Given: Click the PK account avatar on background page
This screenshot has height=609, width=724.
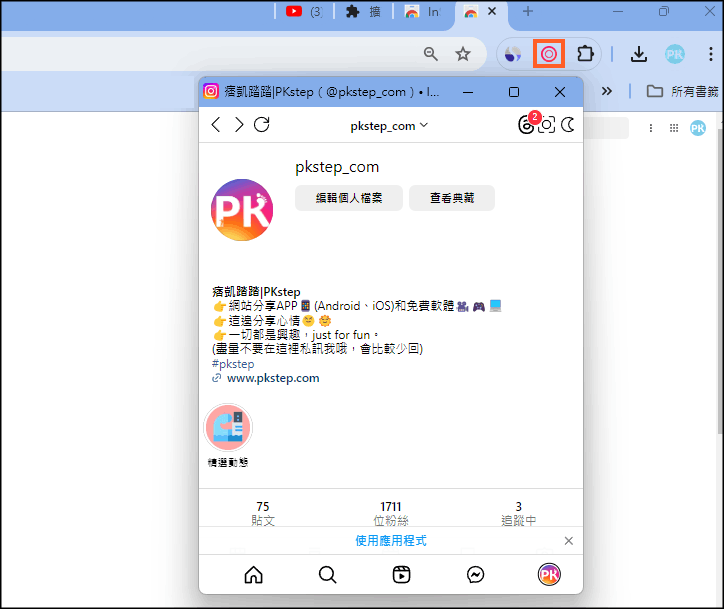Looking at the screenshot, I should [x=698, y=128].
